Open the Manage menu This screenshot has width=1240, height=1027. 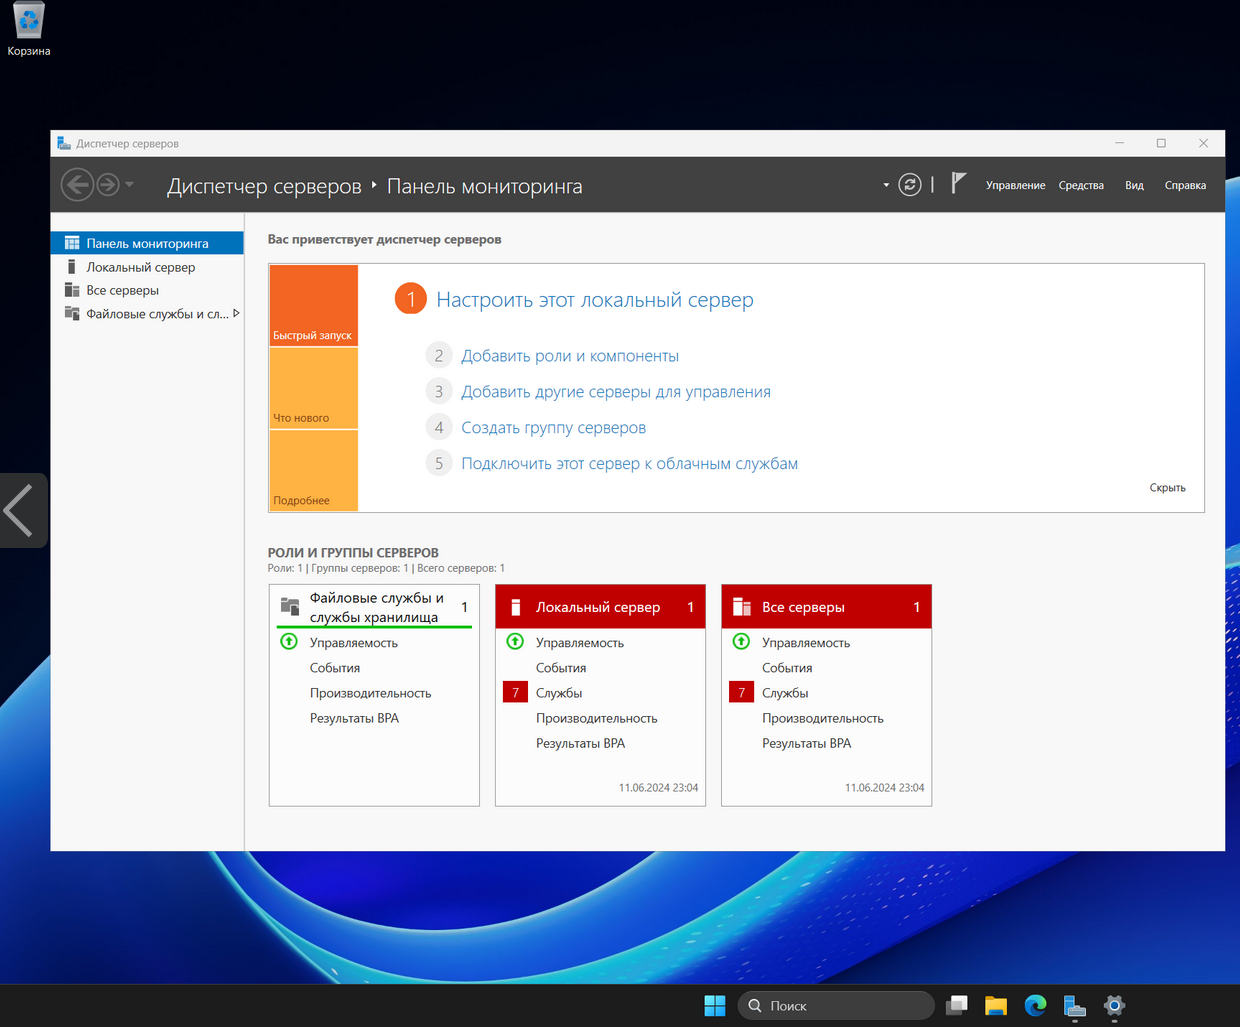[x=1015, y=185]
